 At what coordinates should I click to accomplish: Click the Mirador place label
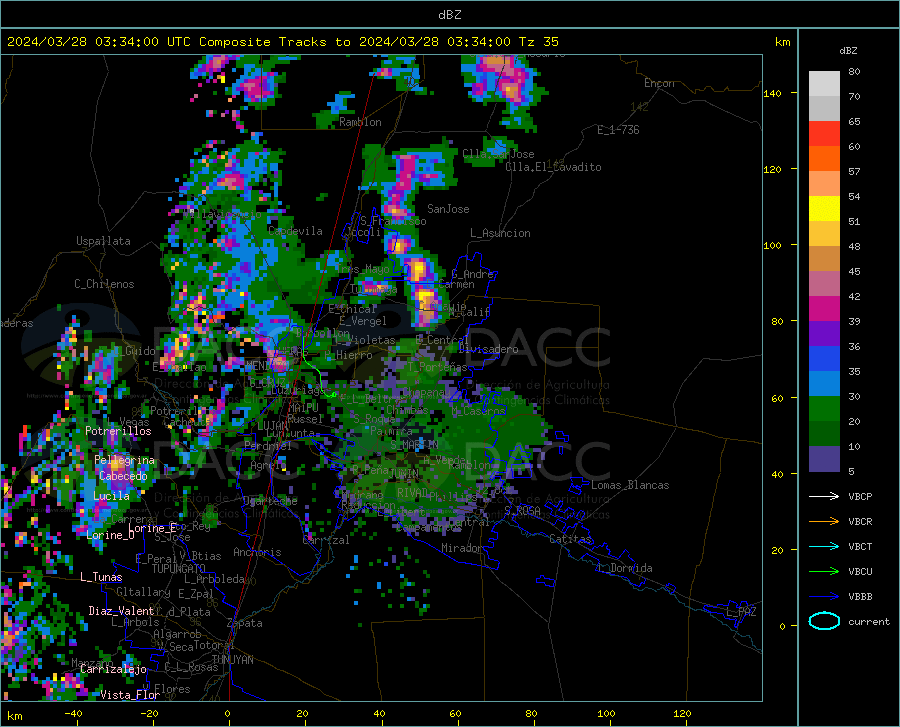[x=461, y=548]
